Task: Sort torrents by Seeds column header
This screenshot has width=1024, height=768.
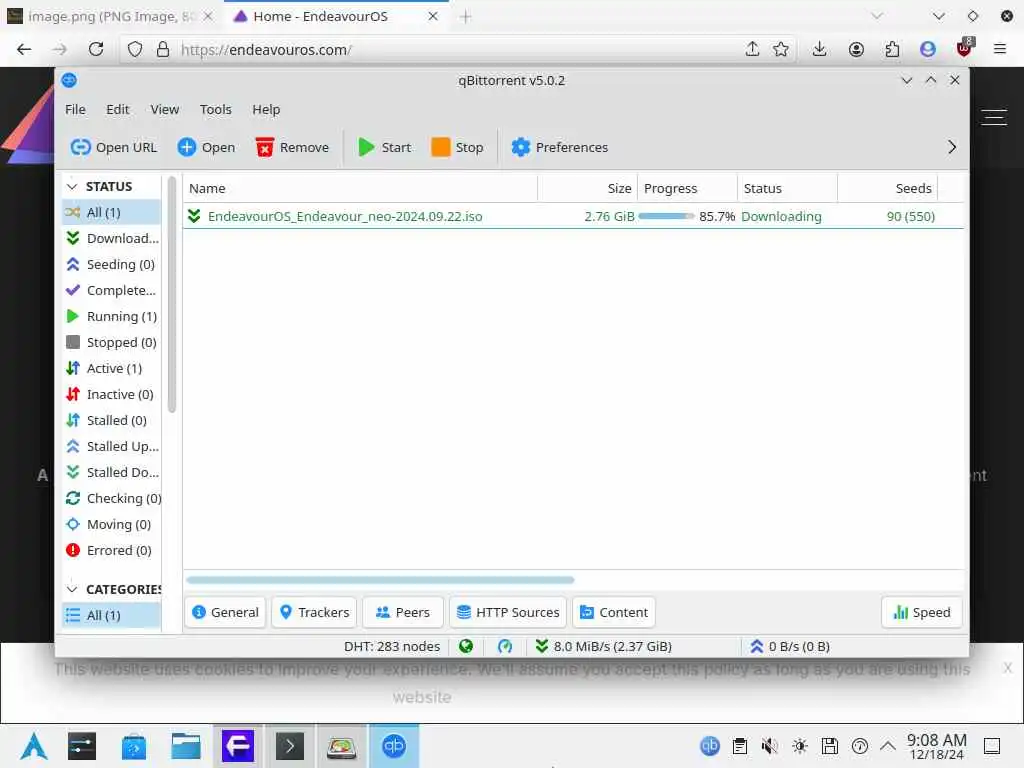Action: click(888, 188)
